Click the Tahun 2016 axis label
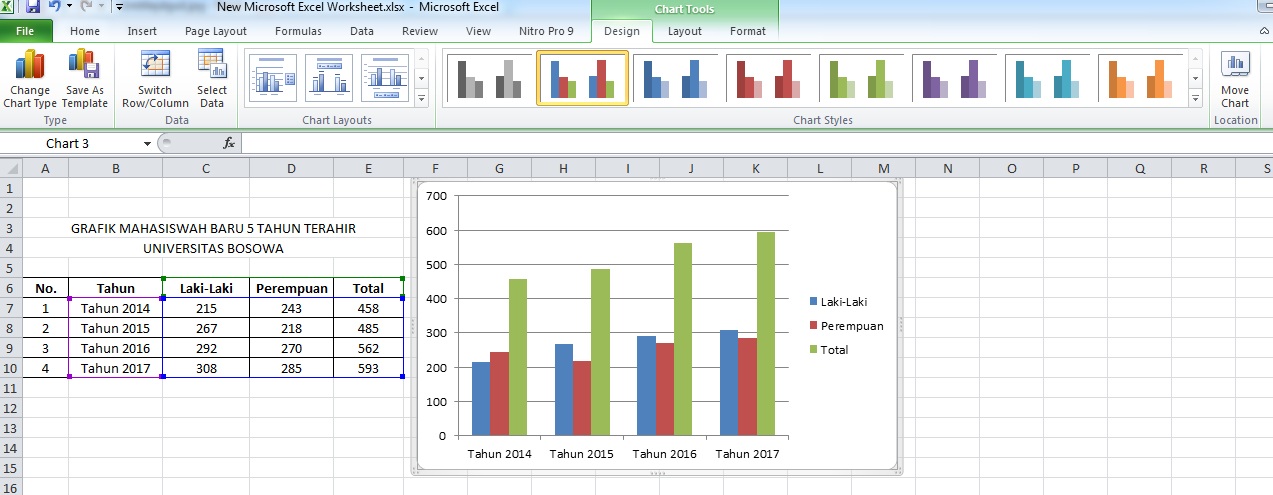 pyautogui.click(x=664, y=453)
